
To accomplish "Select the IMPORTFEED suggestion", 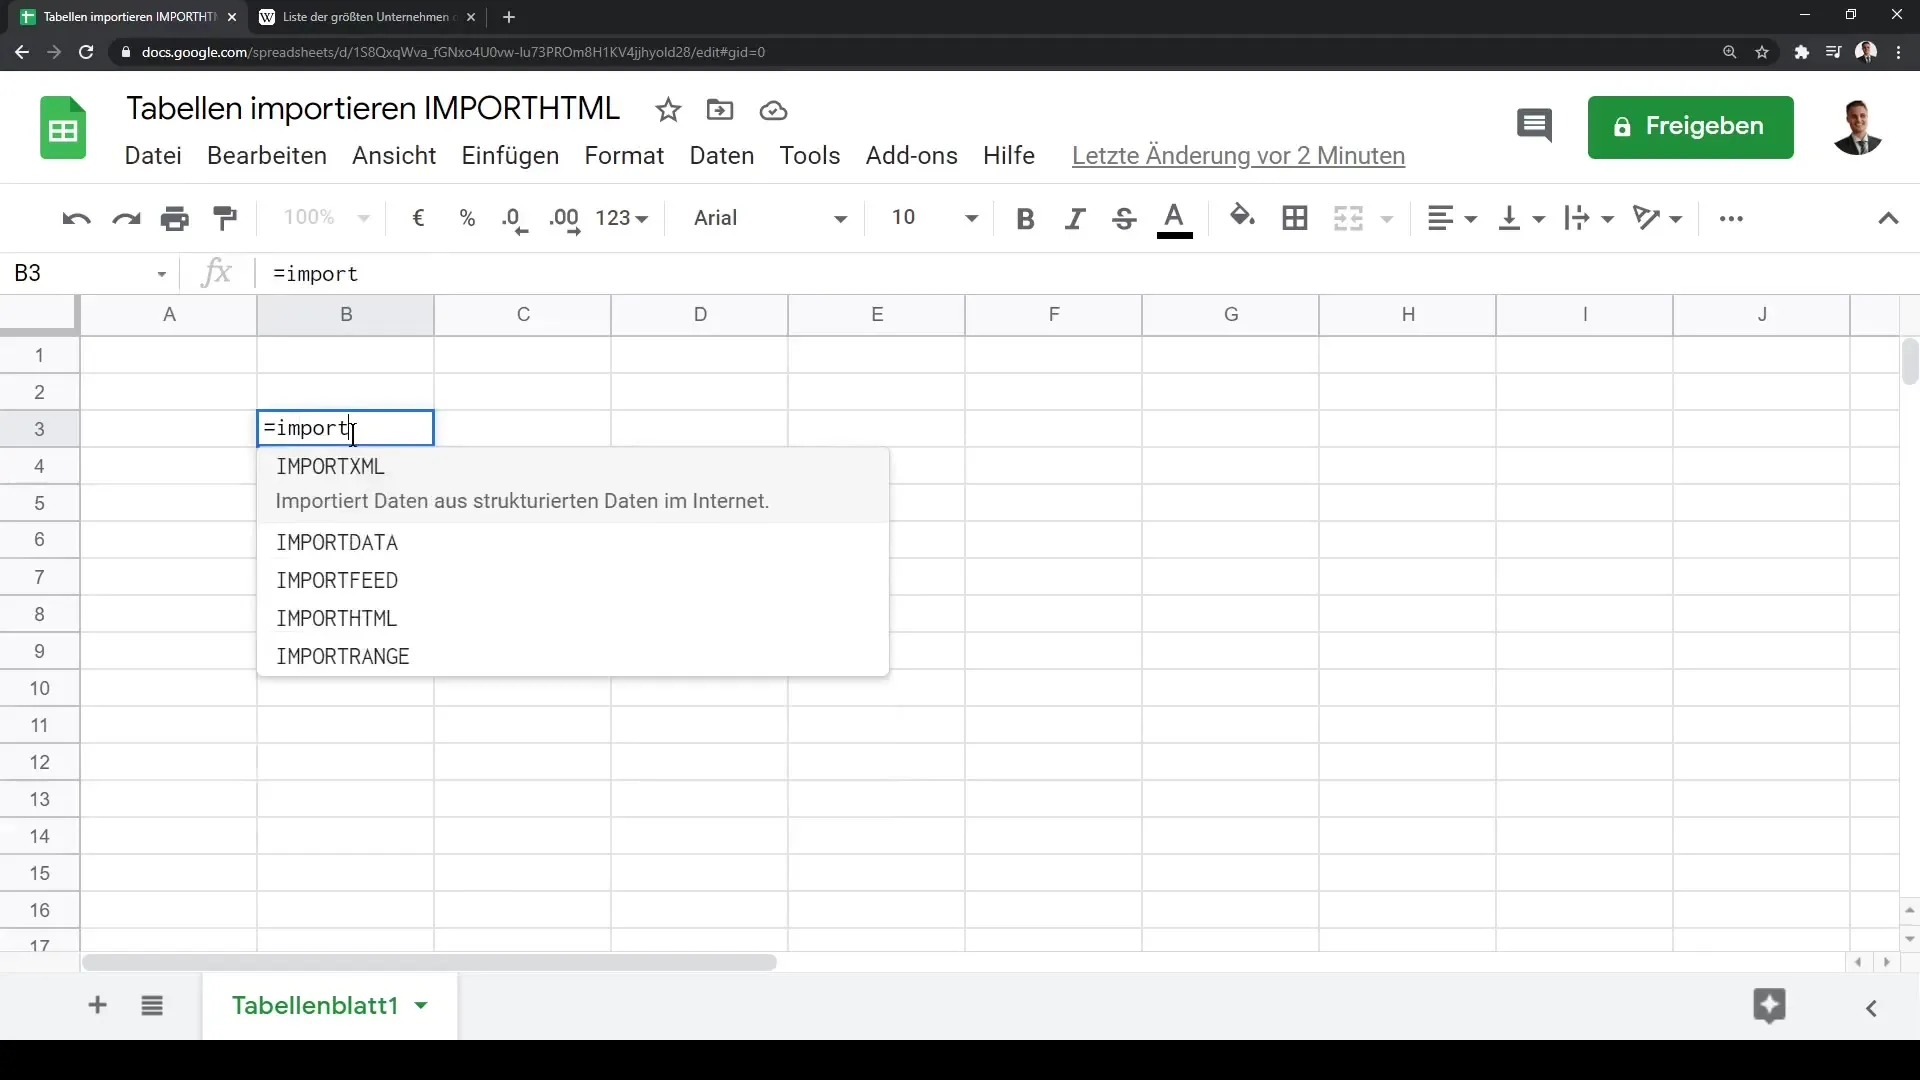I will [573, 581].
